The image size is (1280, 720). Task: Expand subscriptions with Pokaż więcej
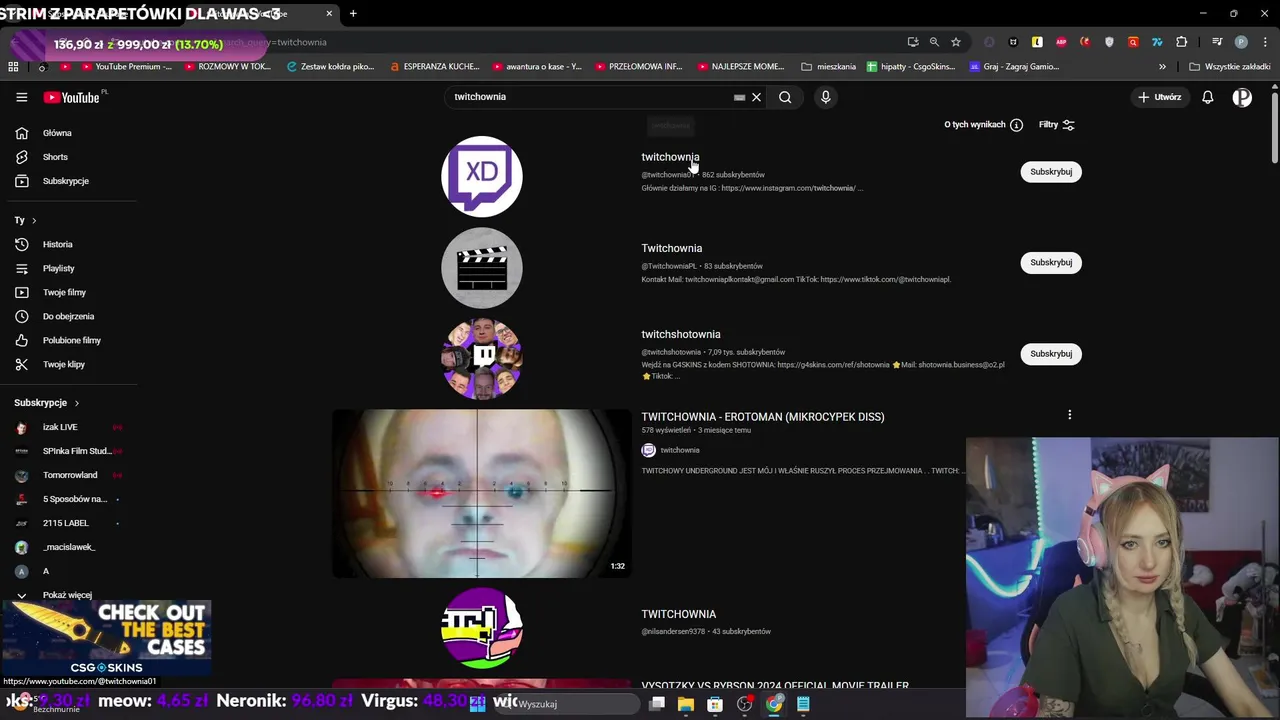pyautogui.click(x=68, y=595)
